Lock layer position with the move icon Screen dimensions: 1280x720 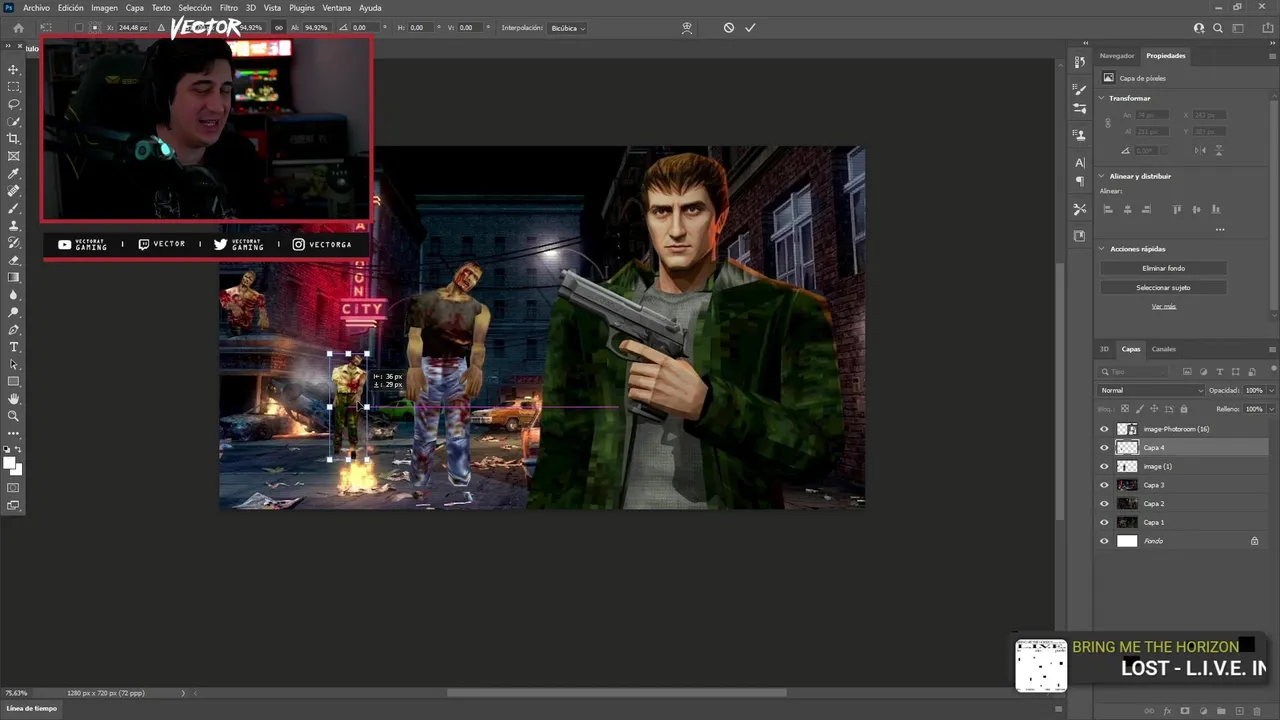(x=1154, y=409)
